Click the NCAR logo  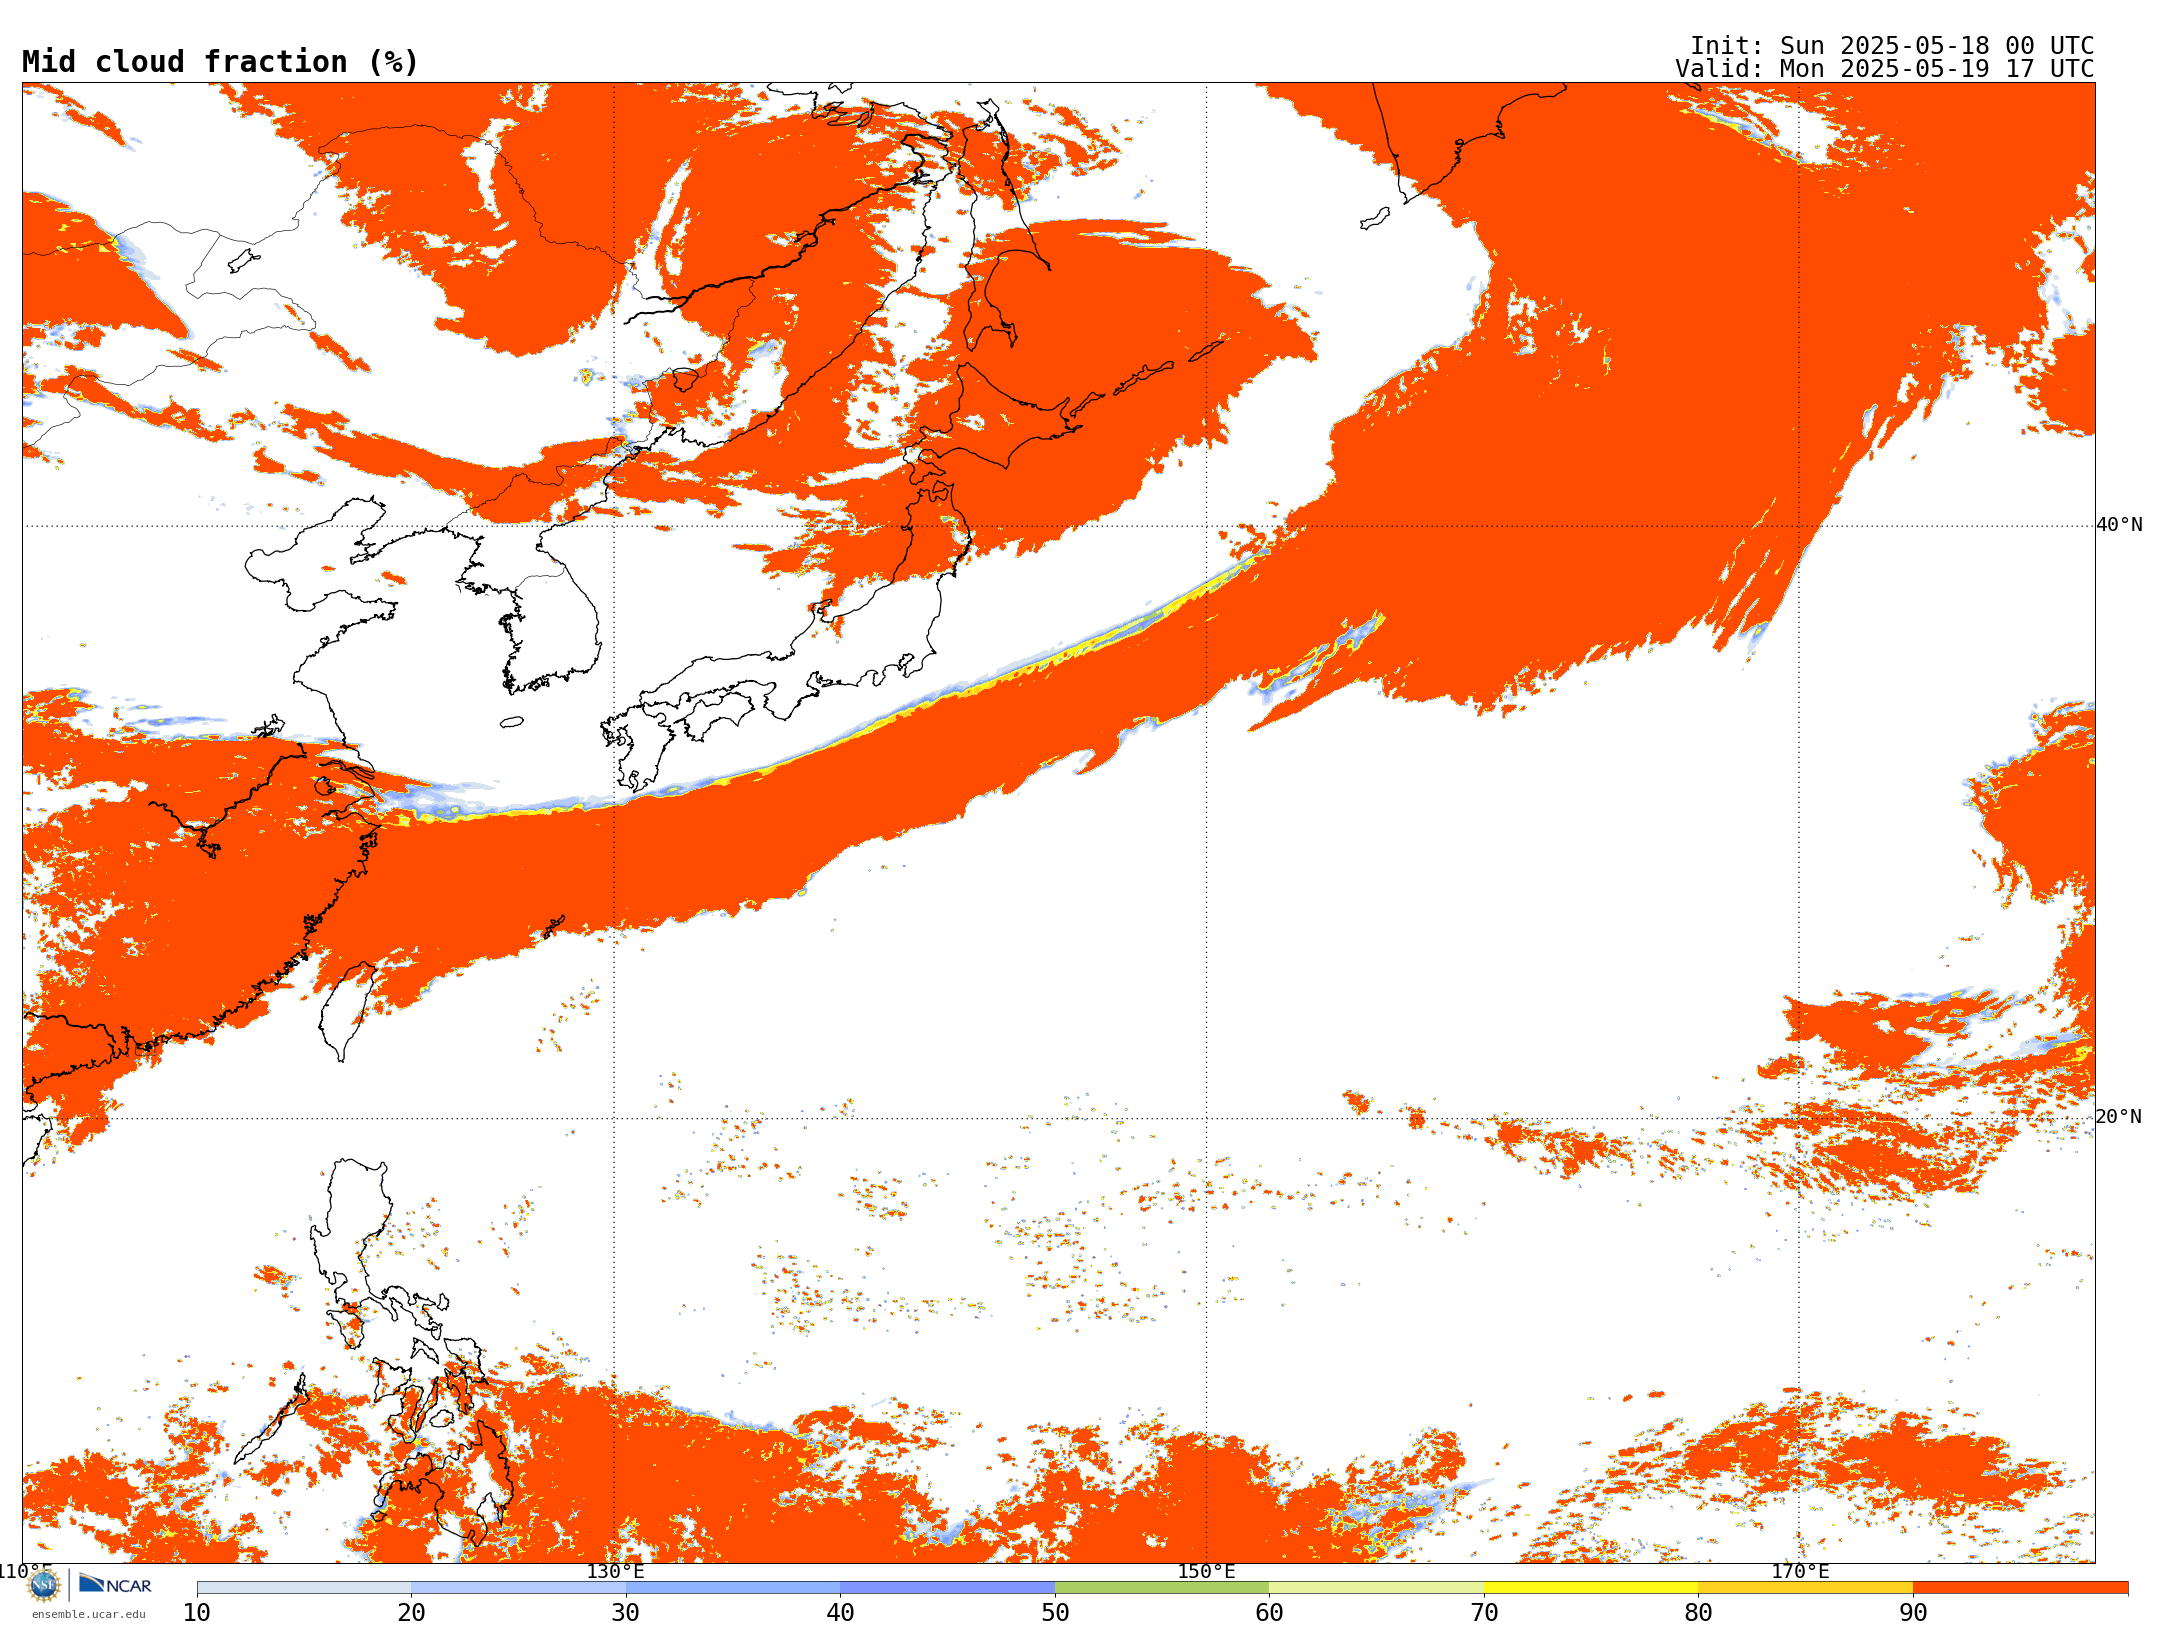pos(116,1585)
